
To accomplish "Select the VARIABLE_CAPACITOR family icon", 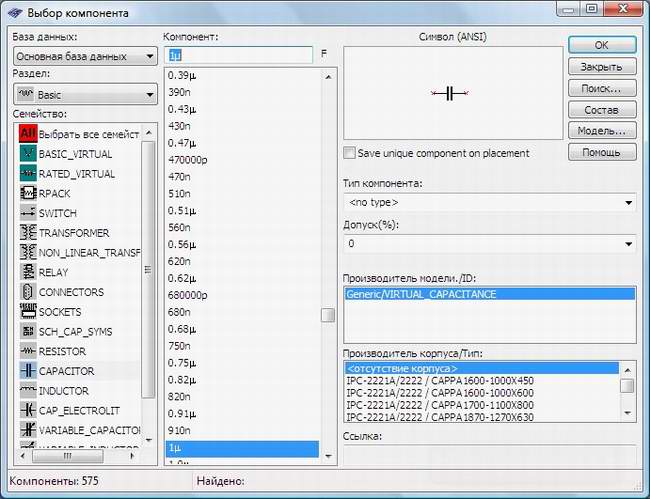I will 28,430.
